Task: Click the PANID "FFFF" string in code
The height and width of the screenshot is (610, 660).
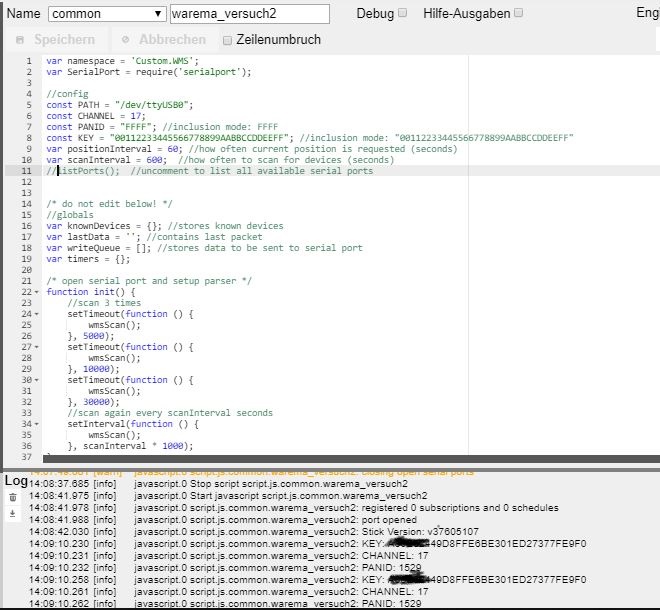Action: [136, 127]
